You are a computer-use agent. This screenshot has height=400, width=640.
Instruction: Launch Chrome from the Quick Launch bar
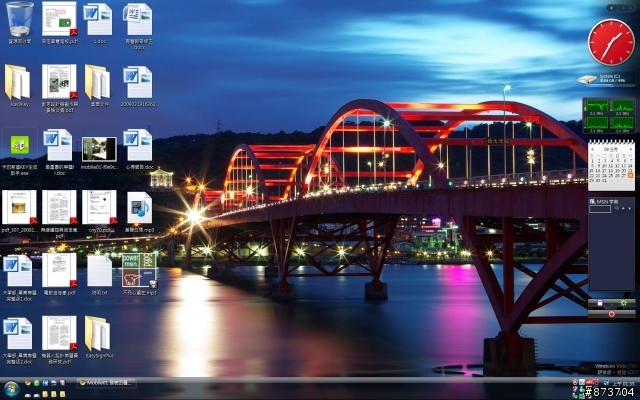(x=28, y=383)
